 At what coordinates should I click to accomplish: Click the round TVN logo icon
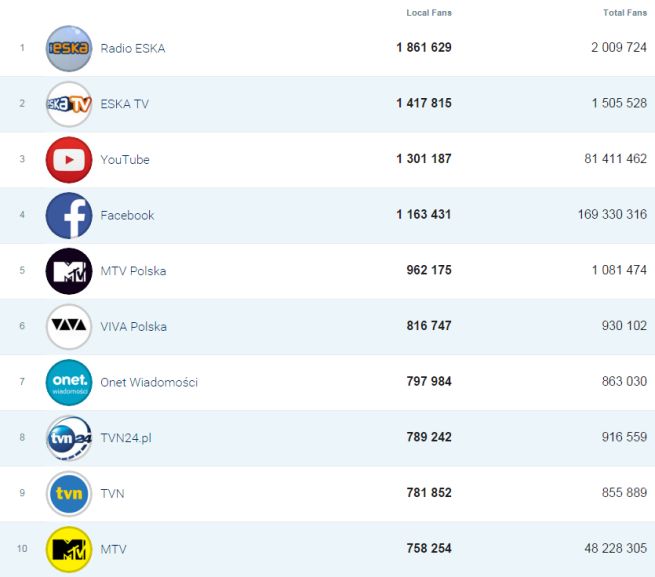point(68,494)
